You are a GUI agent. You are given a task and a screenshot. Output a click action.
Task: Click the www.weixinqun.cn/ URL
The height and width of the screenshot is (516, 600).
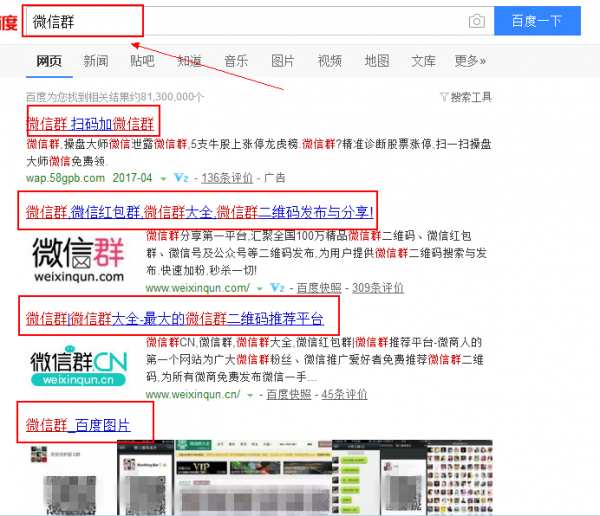click(x=193, y=394)
